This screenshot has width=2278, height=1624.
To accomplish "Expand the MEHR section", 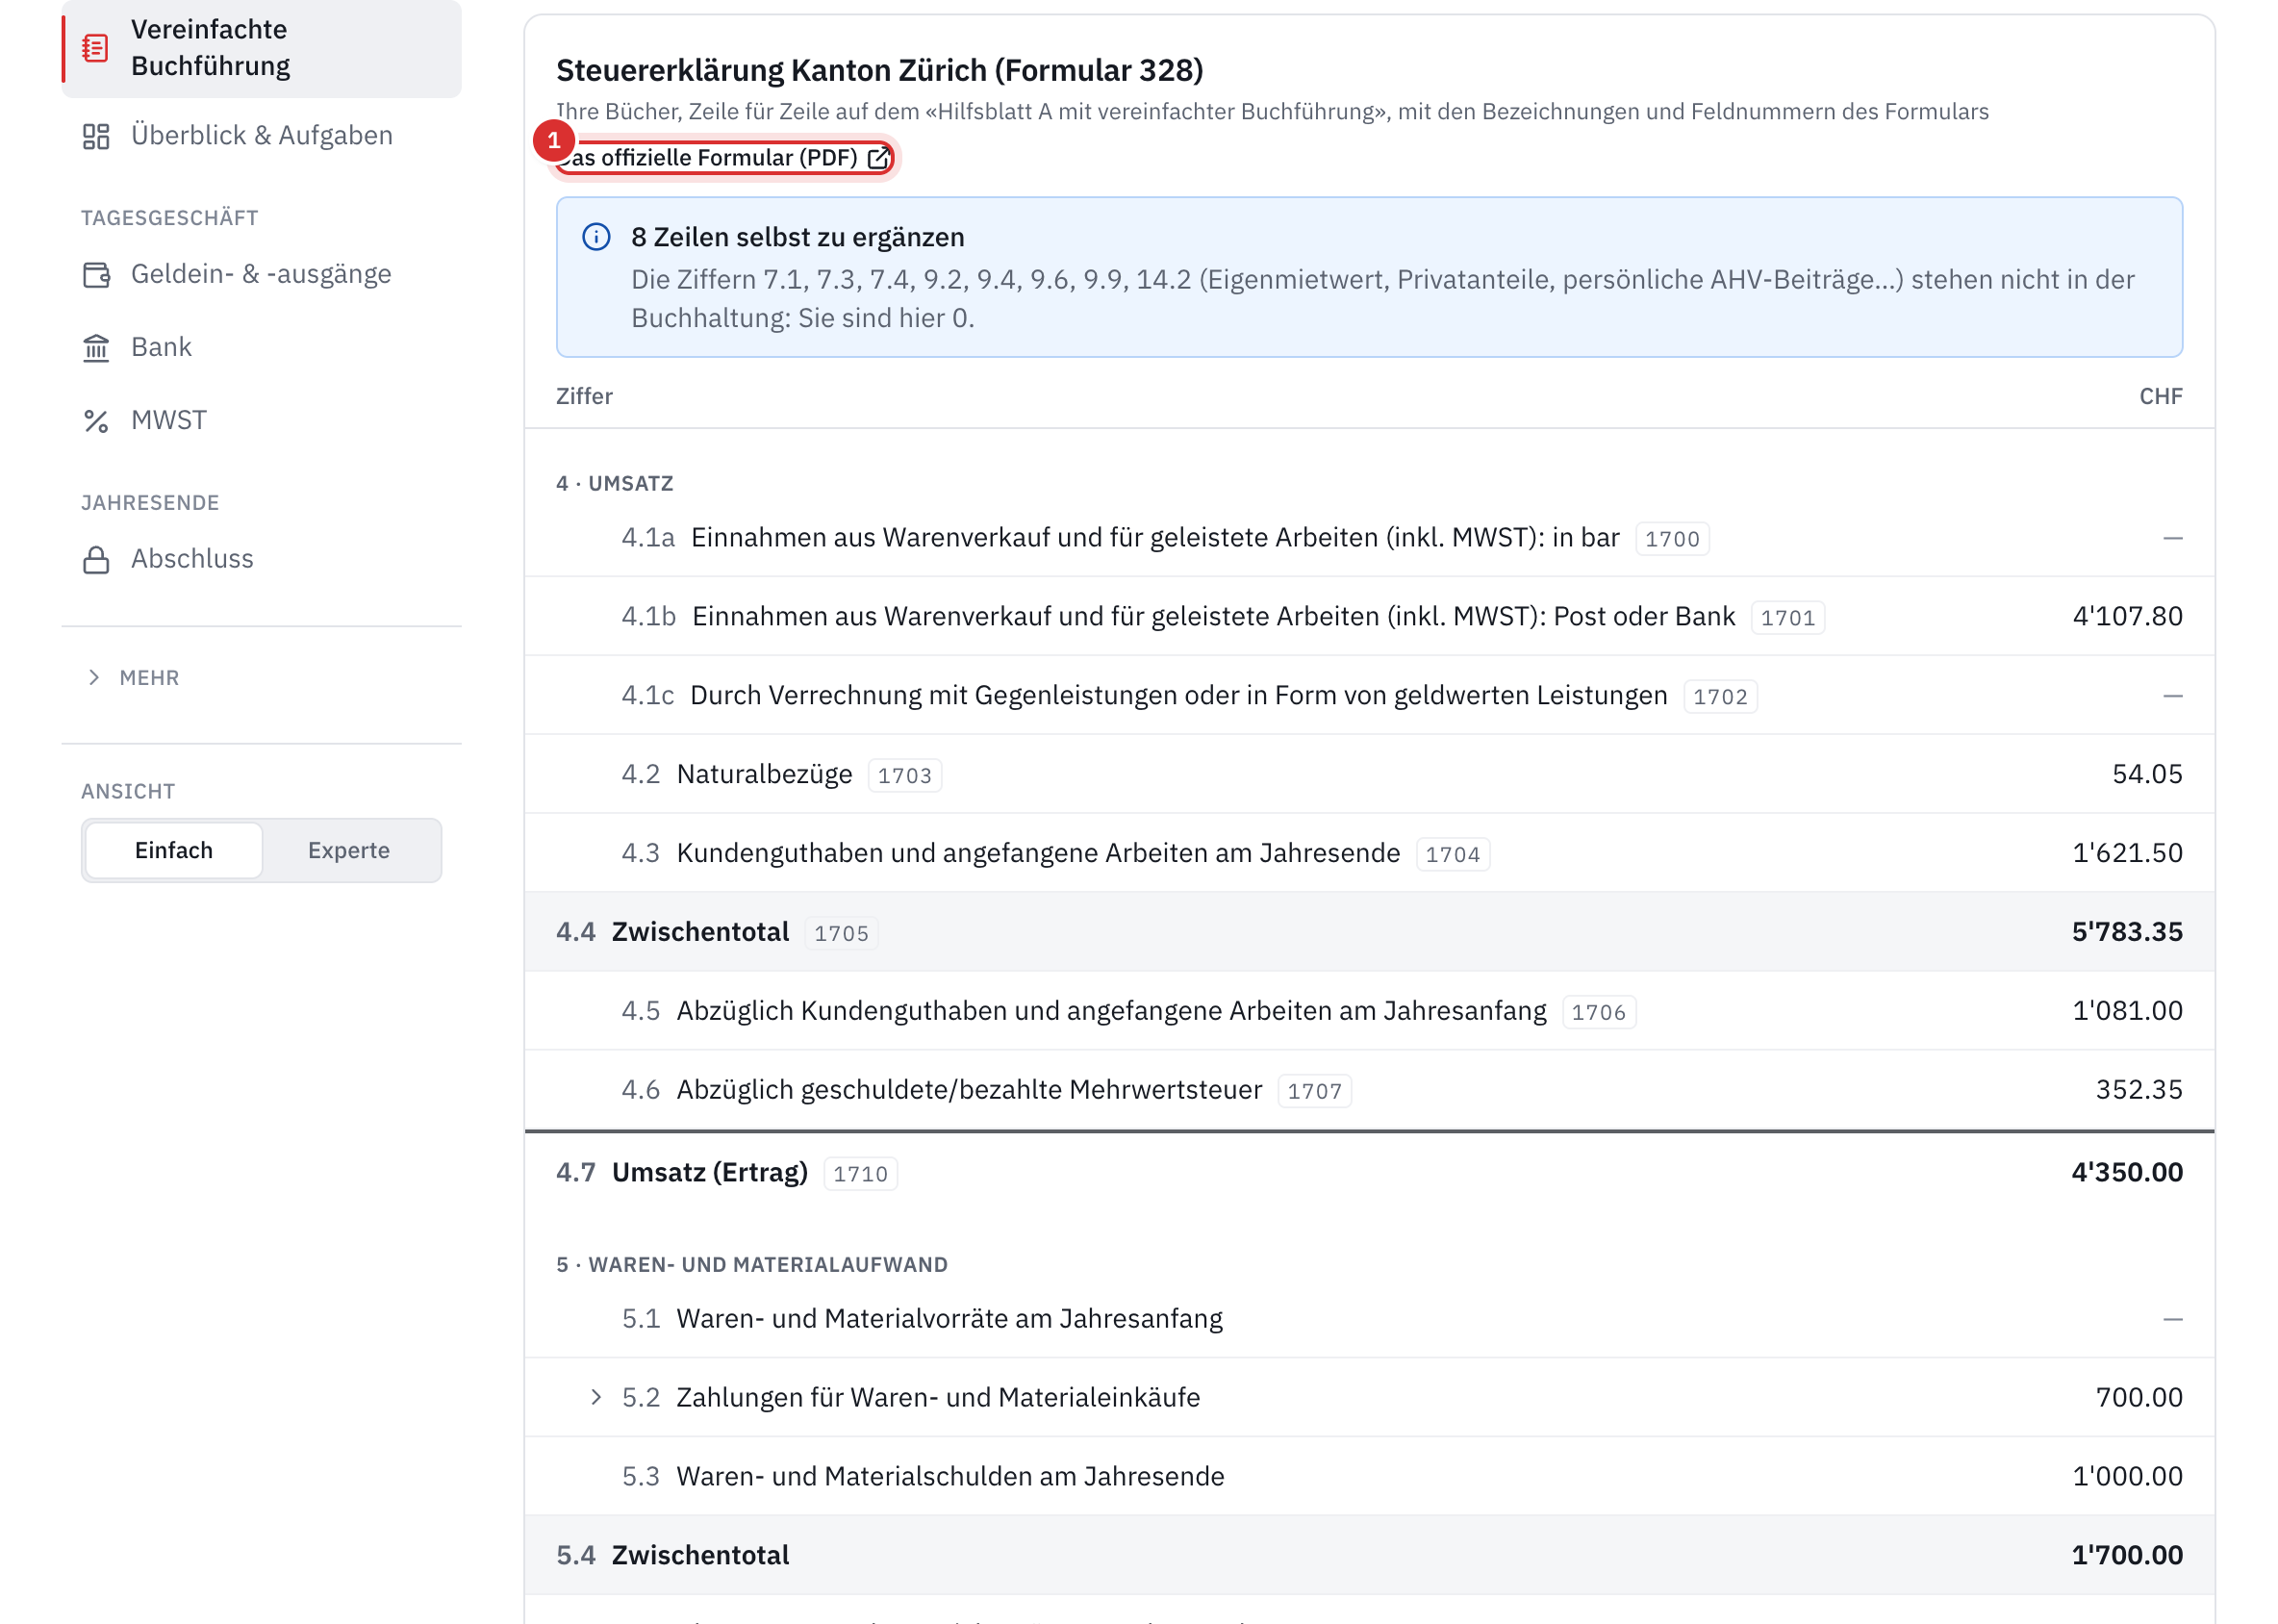I will coord(133,677).
